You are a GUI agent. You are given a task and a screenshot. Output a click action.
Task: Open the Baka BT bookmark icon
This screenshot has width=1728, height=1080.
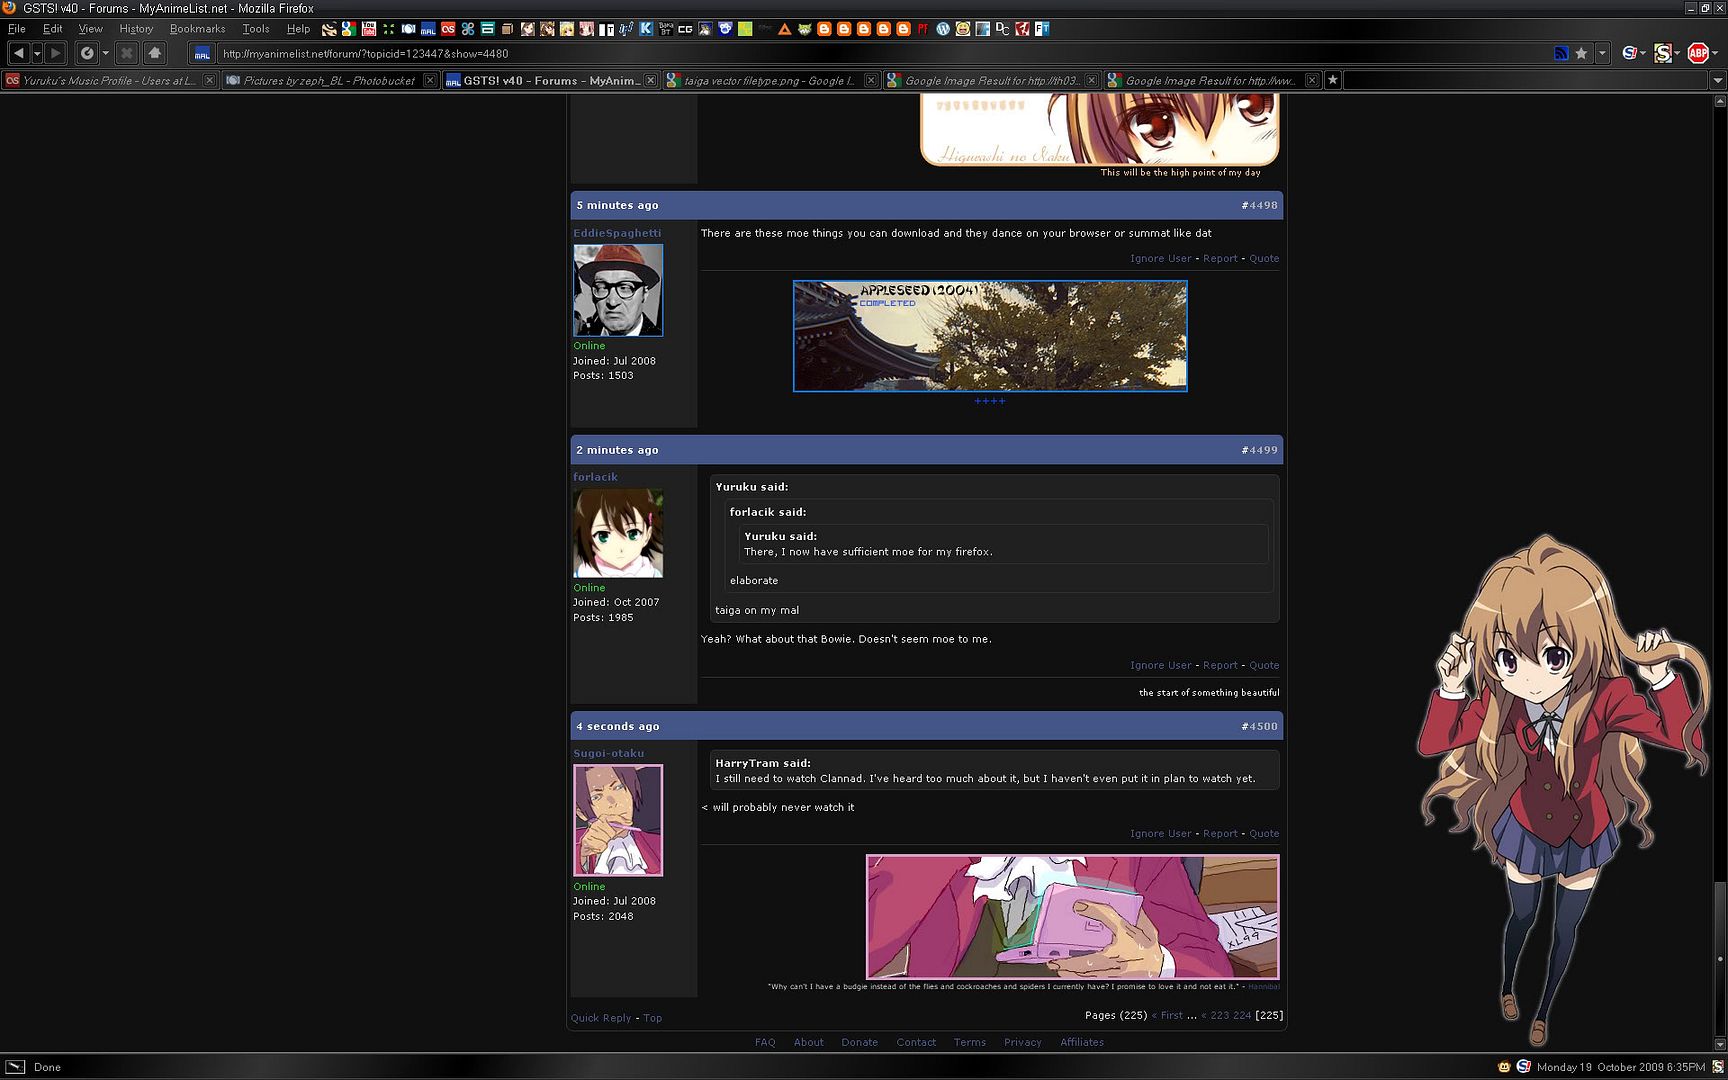tap(666, 29)
